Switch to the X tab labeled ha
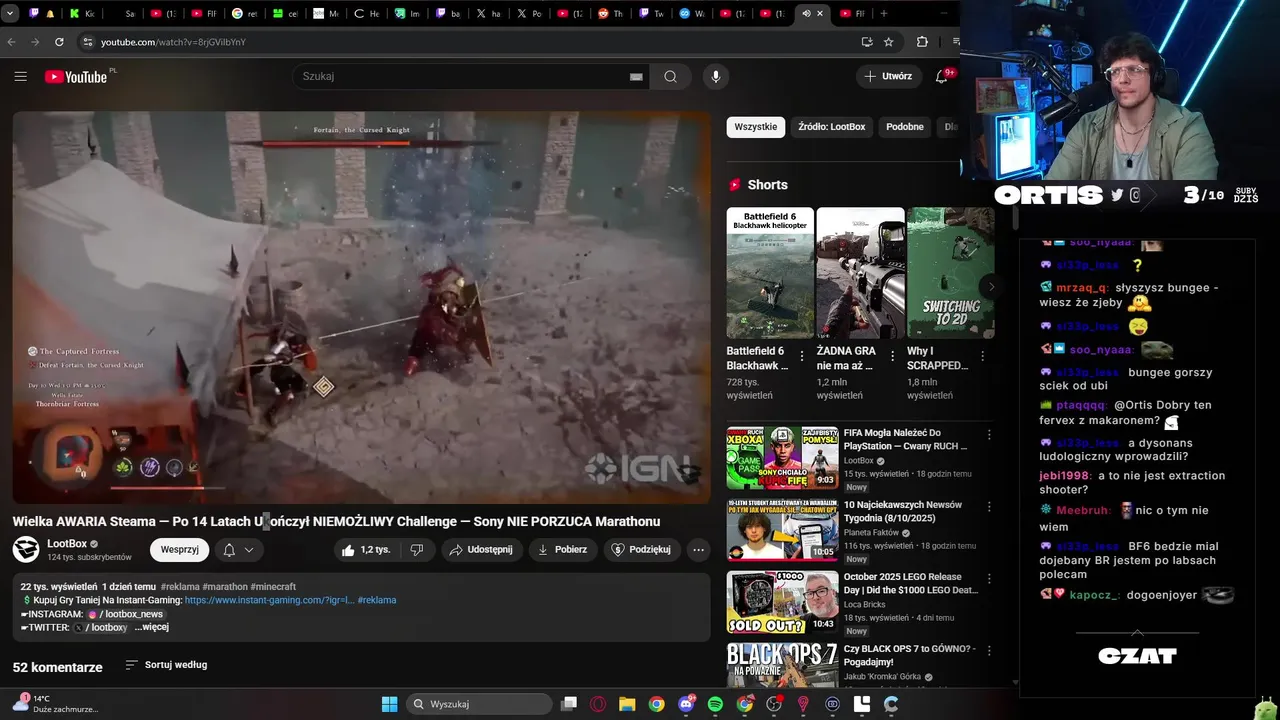Screen dimensions: 1280x720 pyautogui.click(x=488, y=14)
